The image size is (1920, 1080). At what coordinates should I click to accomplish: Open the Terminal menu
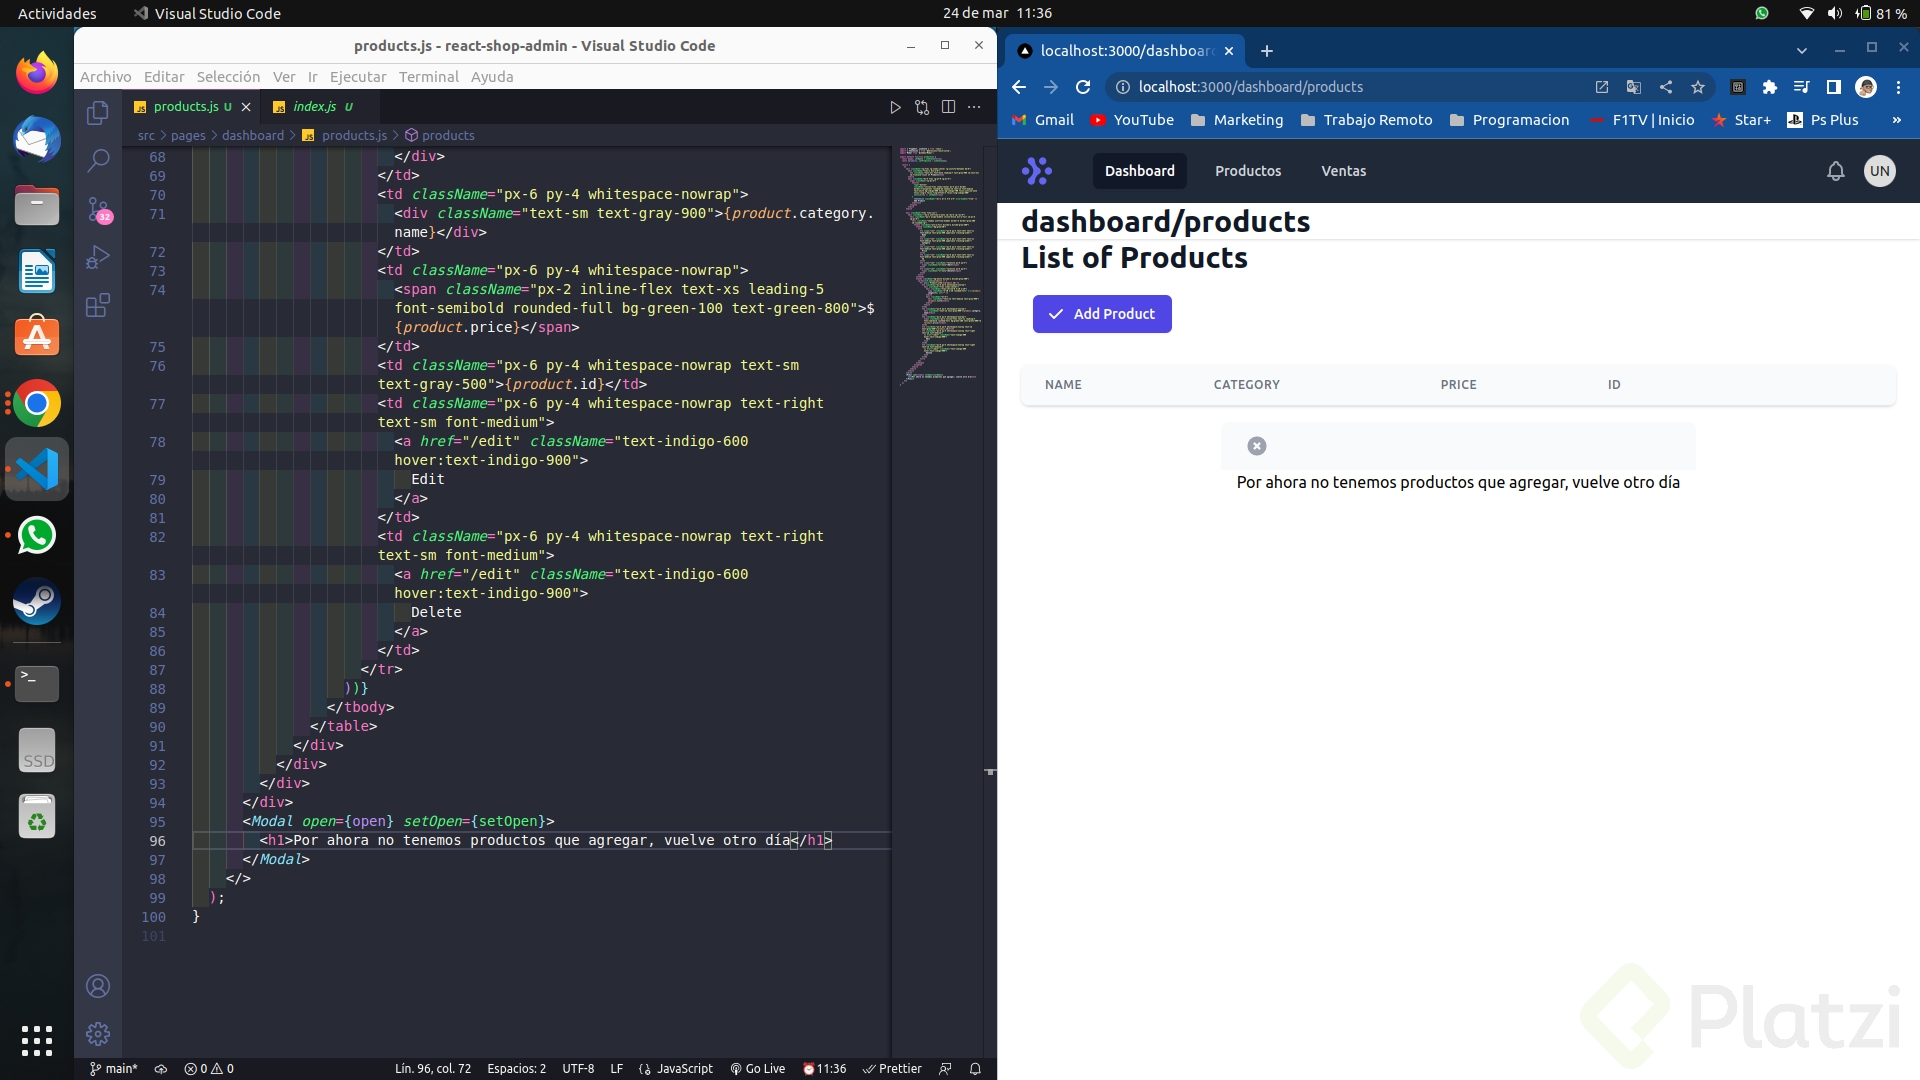click(x=428, y=77)
